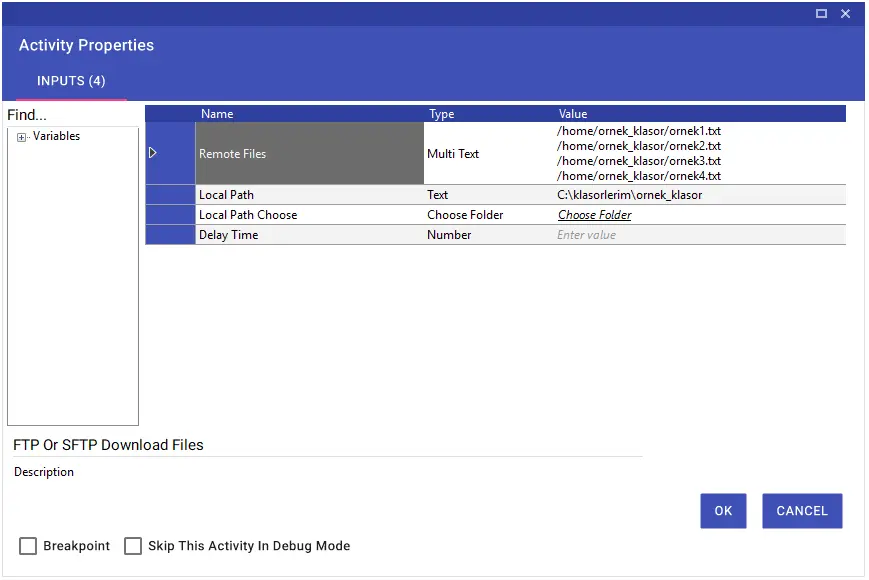
Task: Select the row header of Delay Time
Action: (170, 235)
